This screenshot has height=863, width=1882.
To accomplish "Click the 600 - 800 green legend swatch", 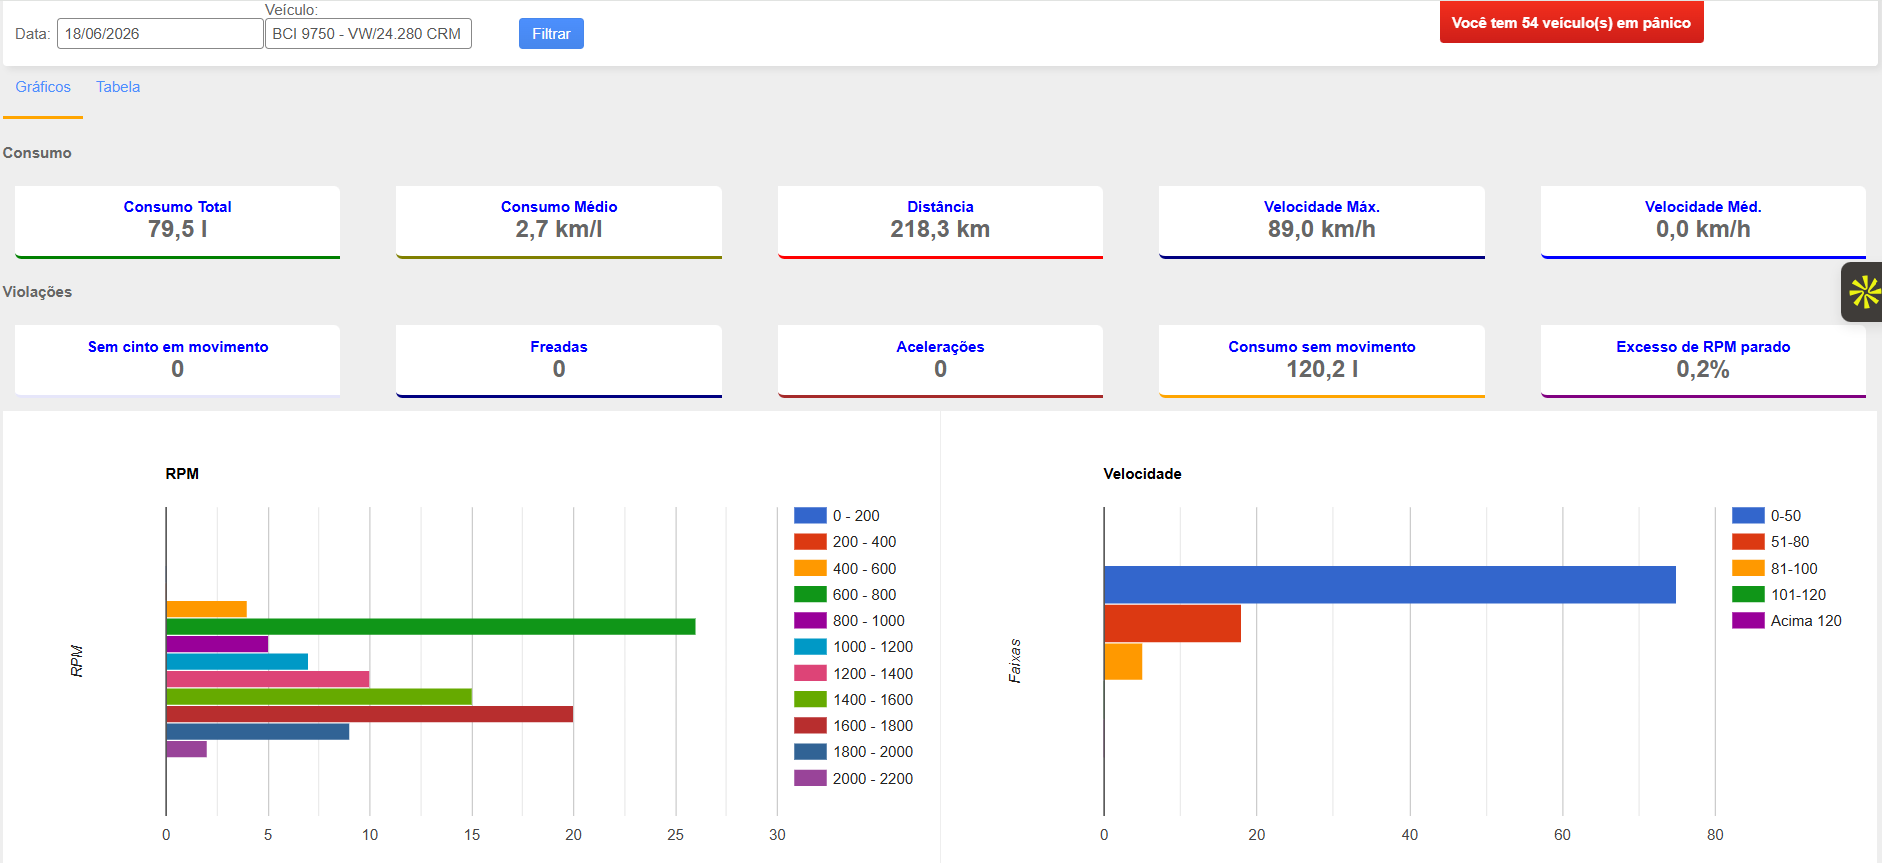I will (x=810, y=594).
